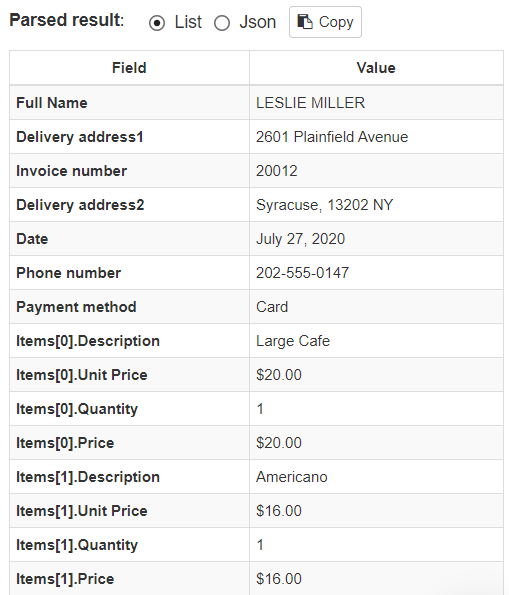This screenshot has width=509, height=595.
Task: Click the Items[0].Unit Price field label
Action: 82,375
